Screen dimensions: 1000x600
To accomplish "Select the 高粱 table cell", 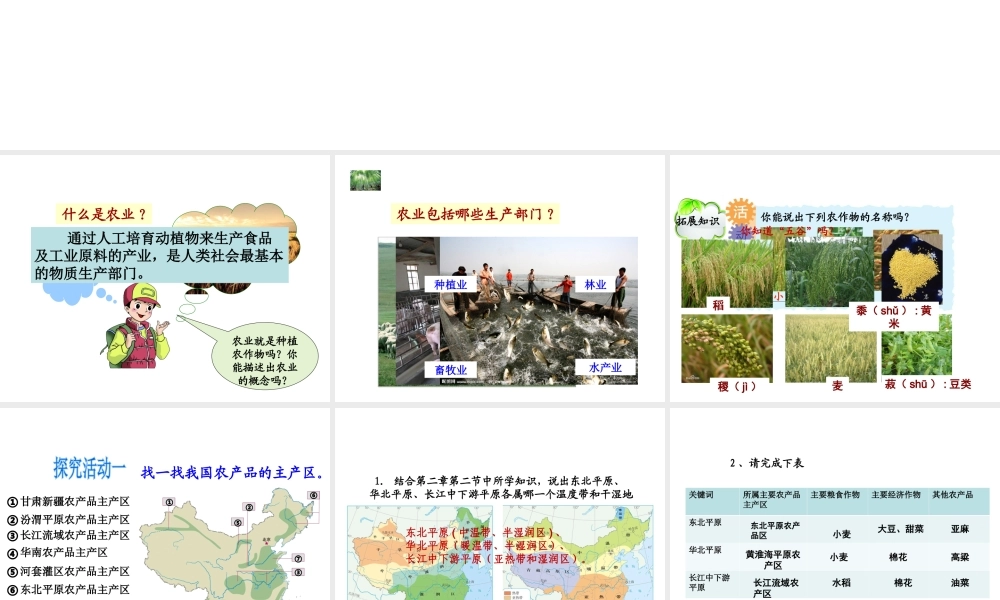I will point(960,557).
